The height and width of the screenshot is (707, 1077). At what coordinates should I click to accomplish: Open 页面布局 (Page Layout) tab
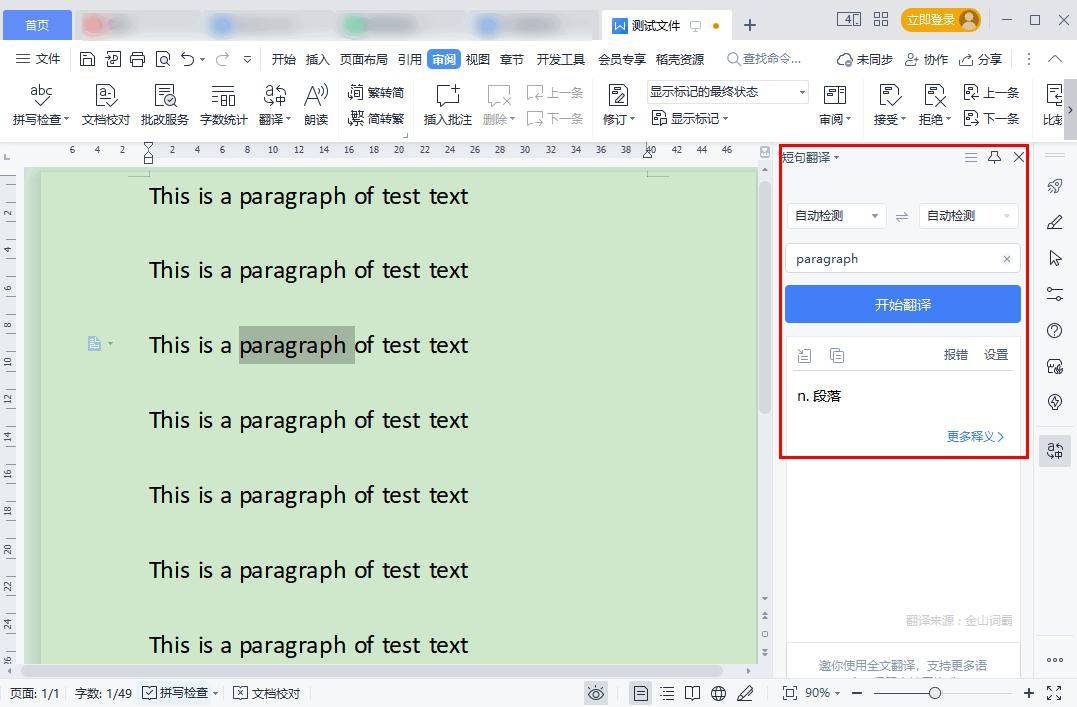[x=363, y=60]
